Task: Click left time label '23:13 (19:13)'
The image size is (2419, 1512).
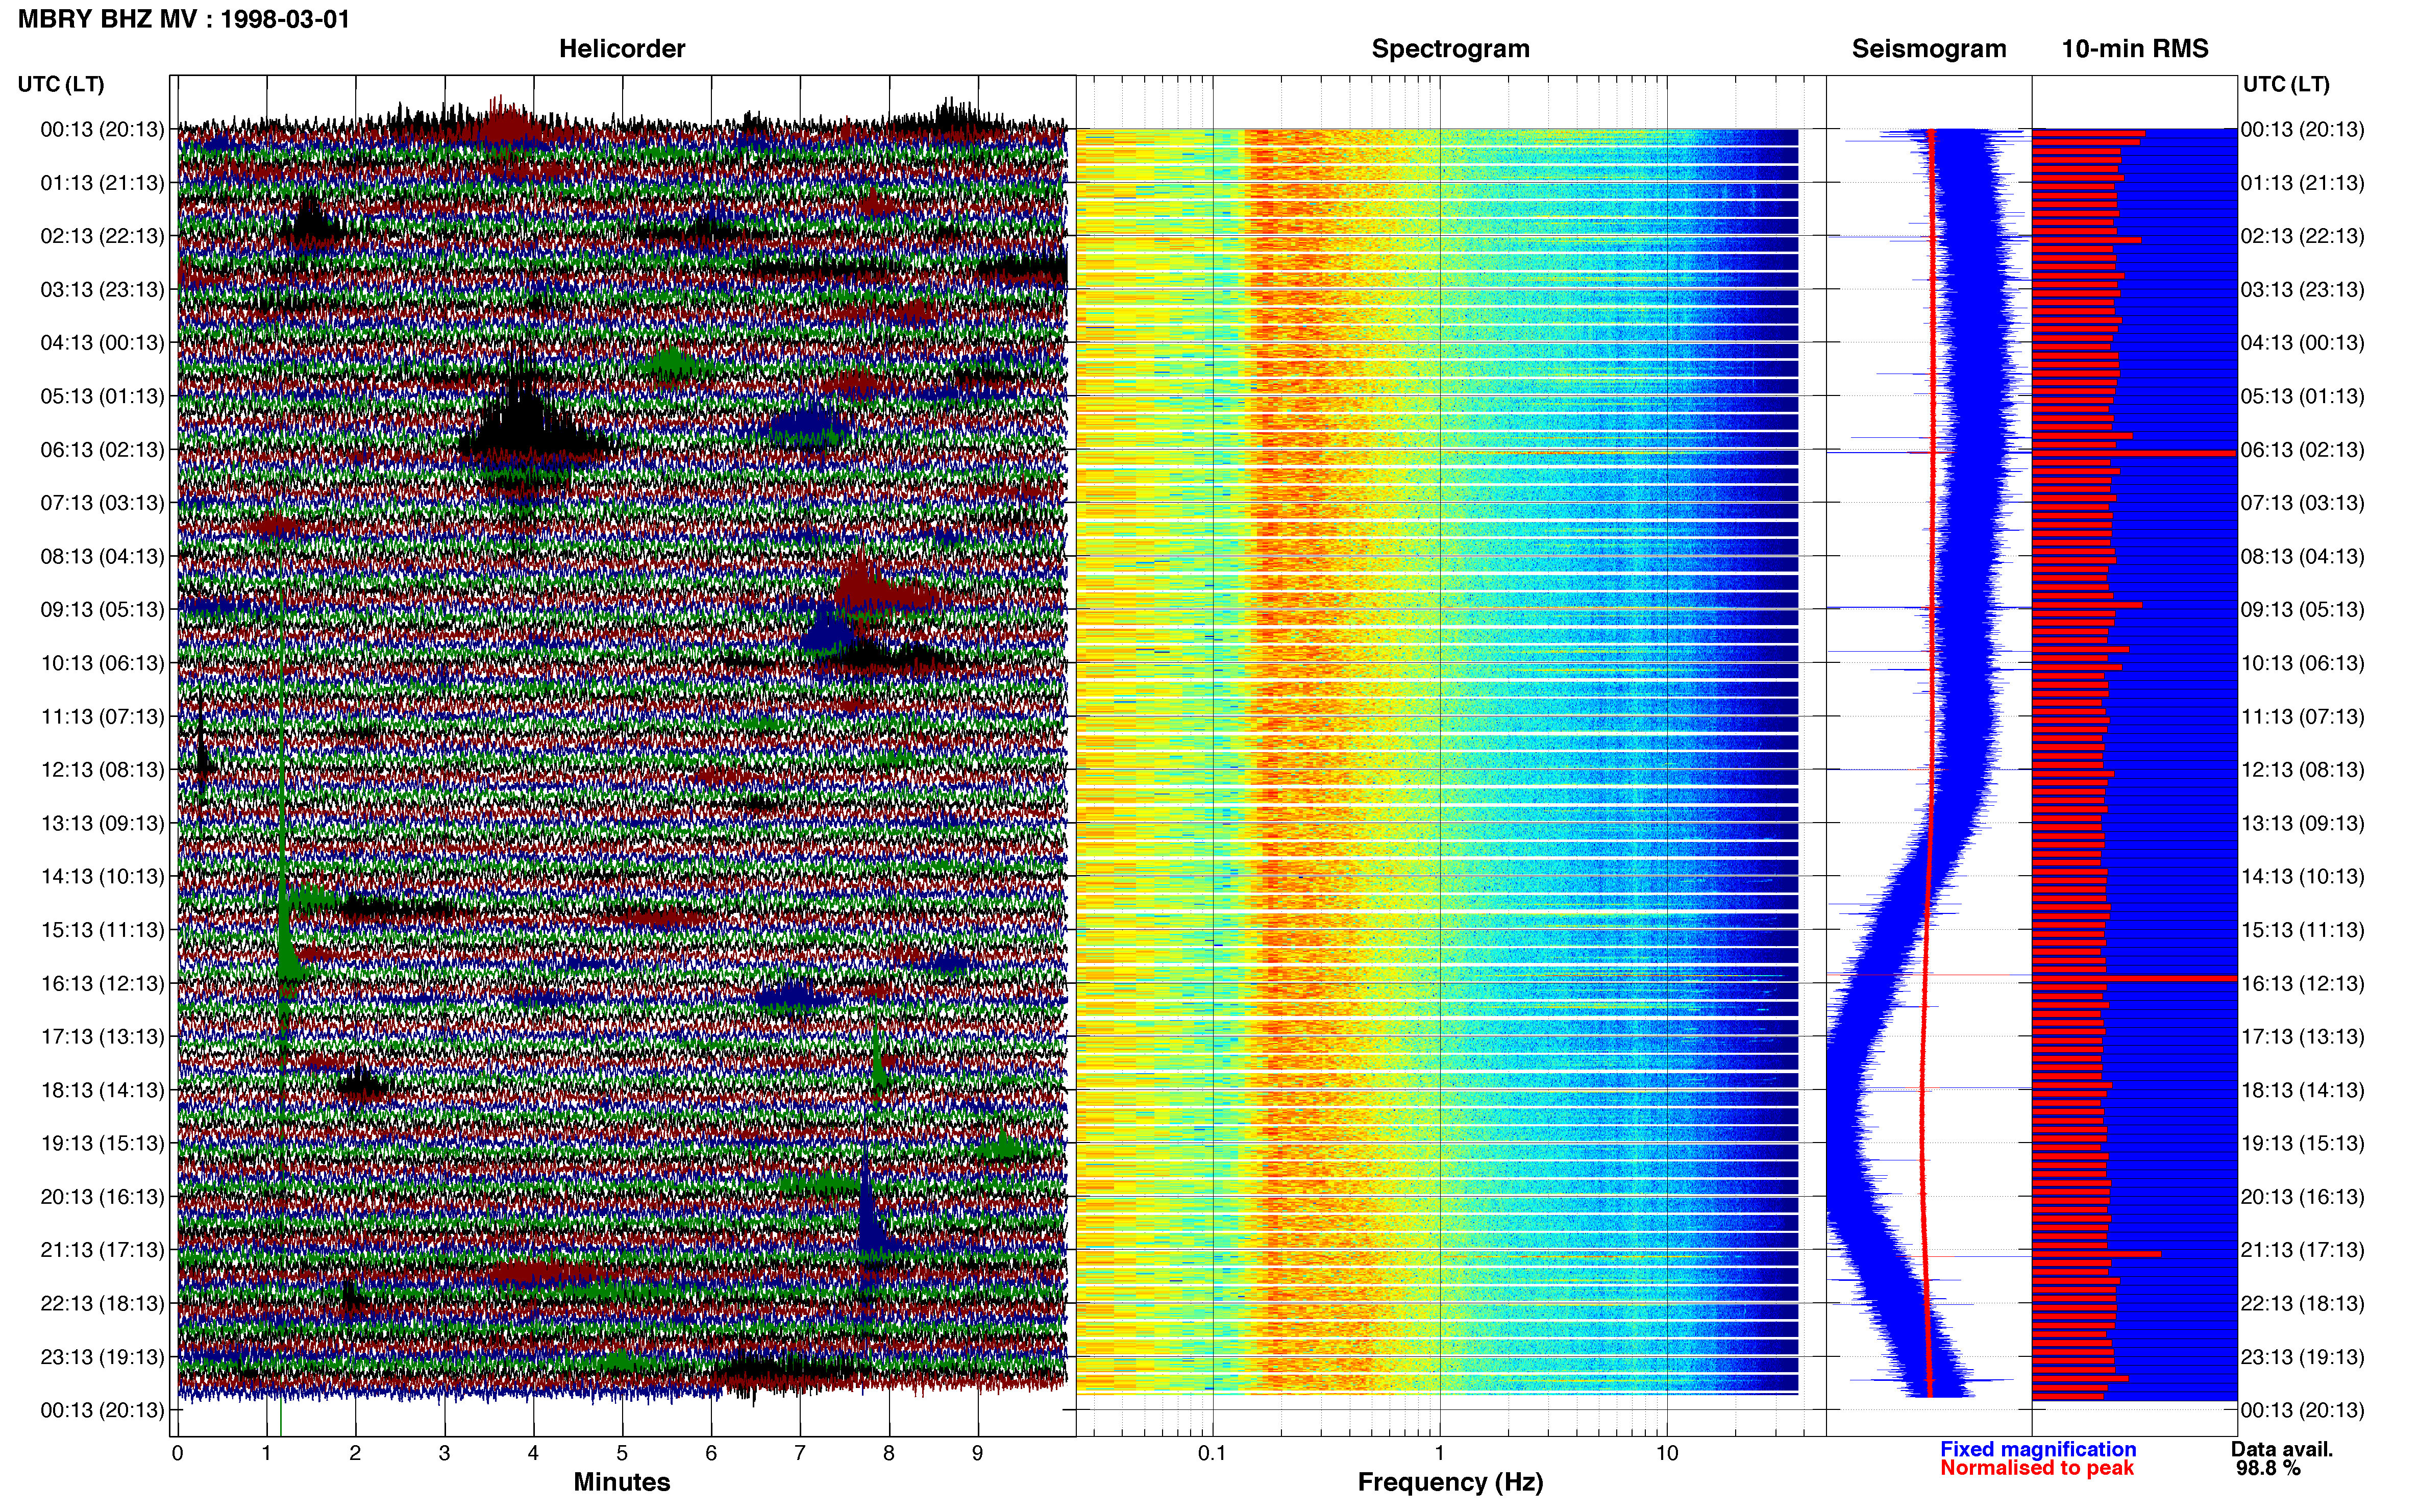Action: (x=102, y=1357)
